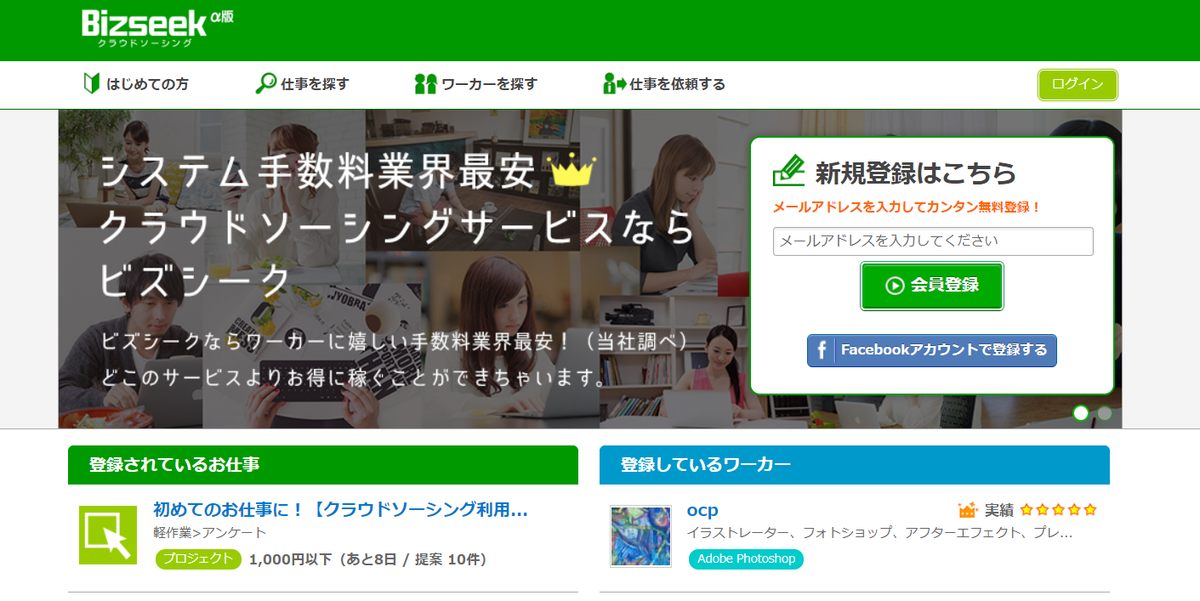Click the pencil icon next to 新規登録はこちら
This screenshot has width=1200, height=601.
pos(789,171)
